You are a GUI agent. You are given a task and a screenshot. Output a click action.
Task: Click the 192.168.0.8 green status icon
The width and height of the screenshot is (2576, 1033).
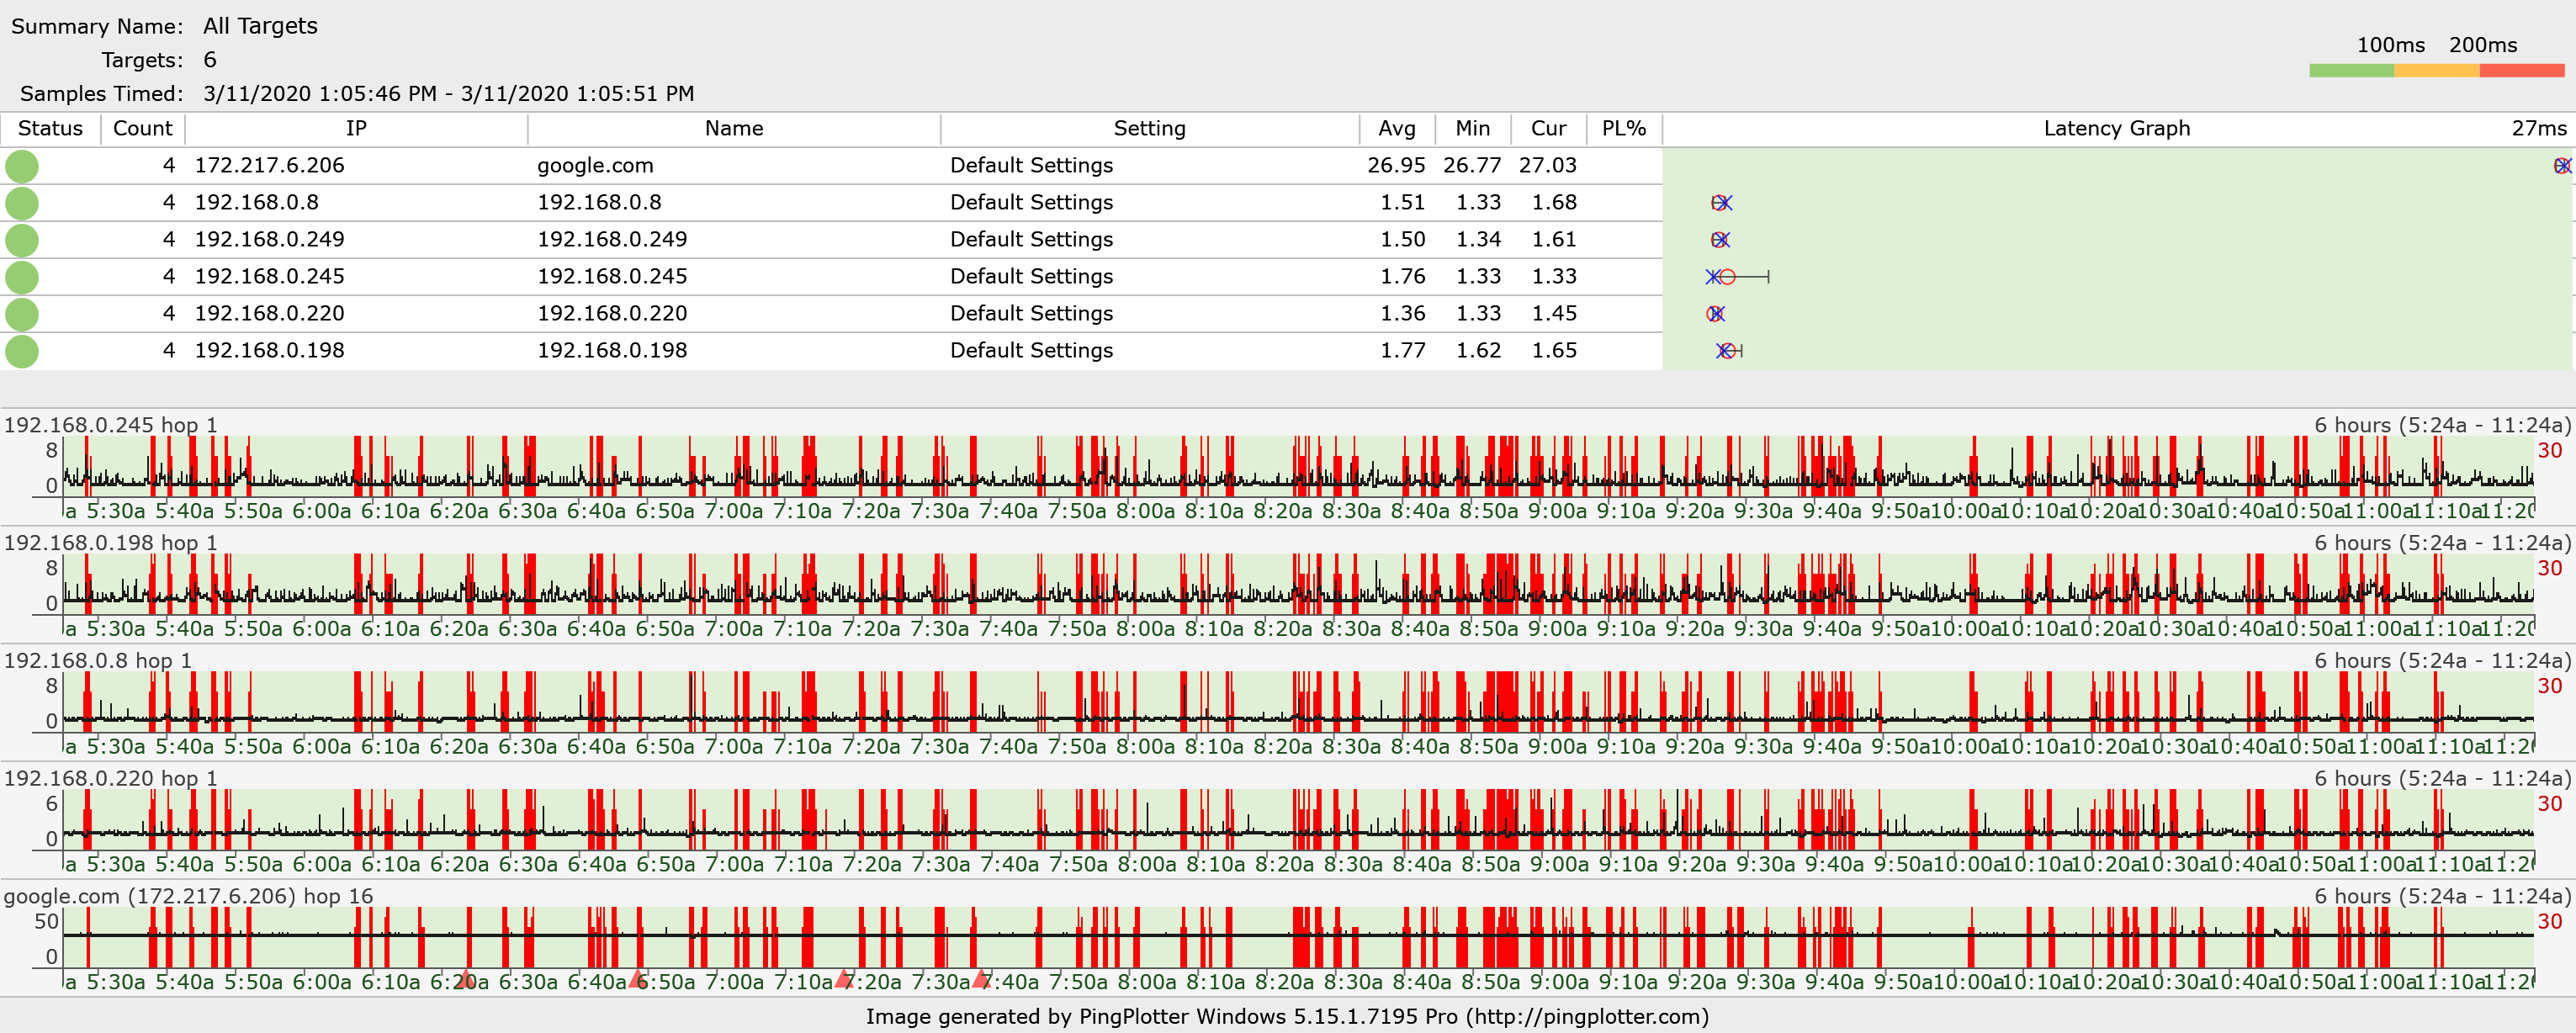coord(22,203)
